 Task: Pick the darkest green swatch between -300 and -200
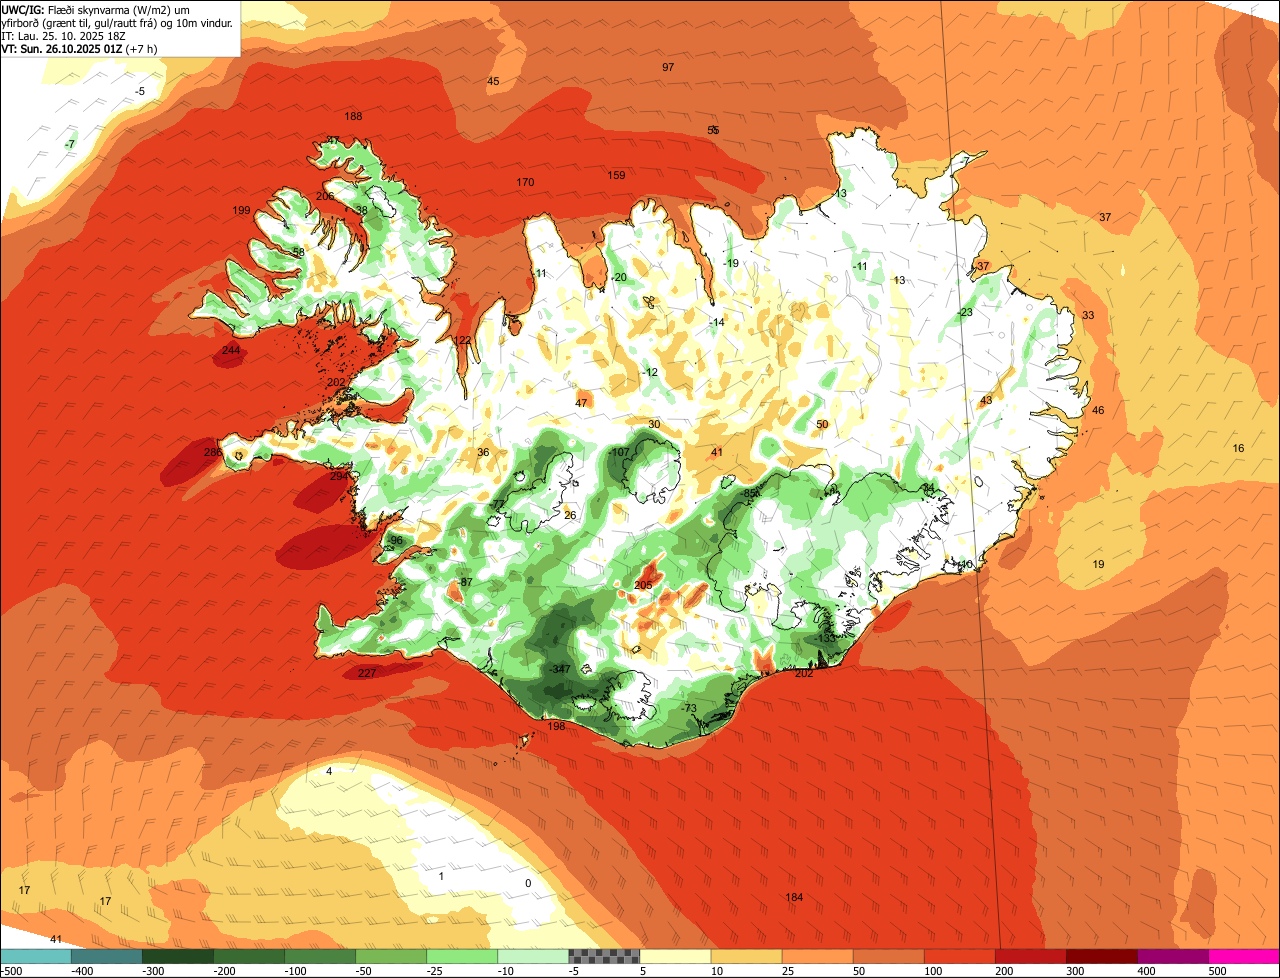click(178, 956)
